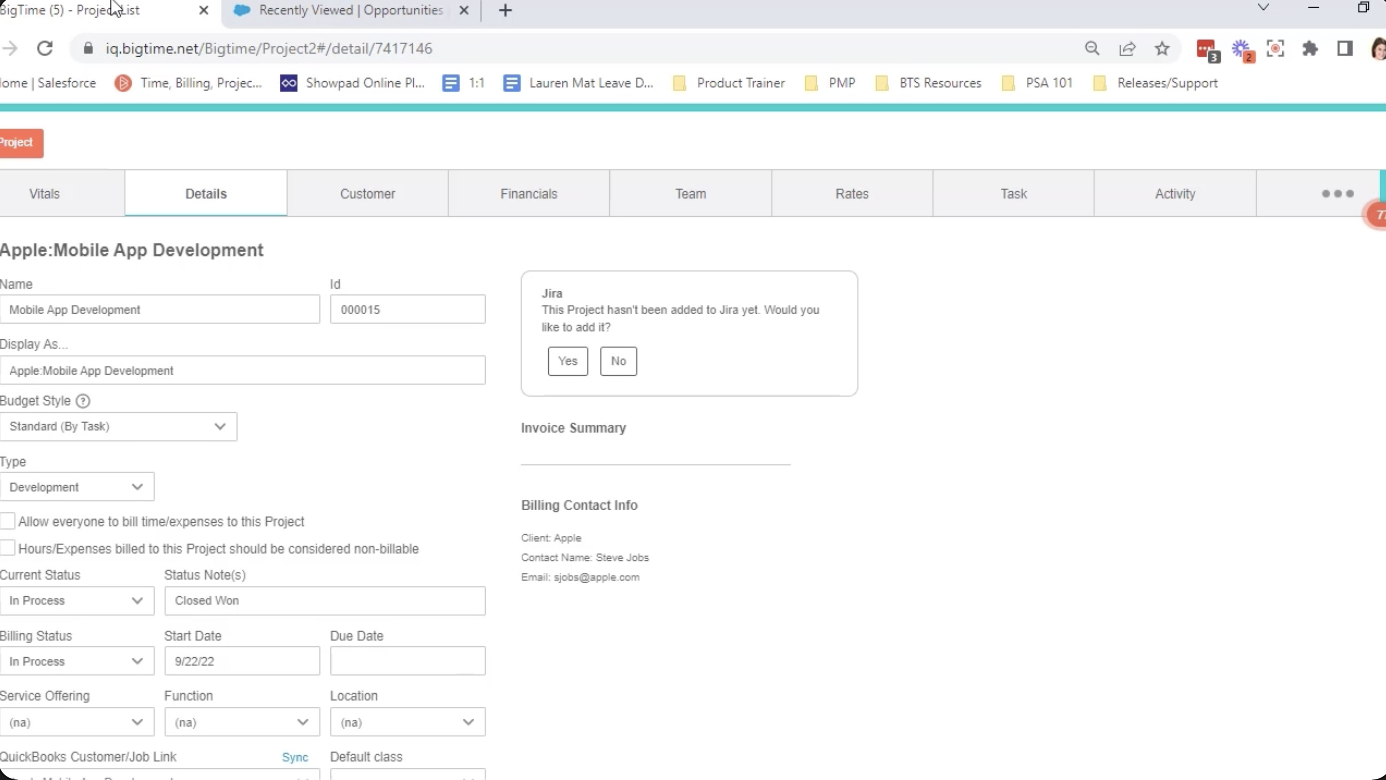Enable Allow everyone to bill time/expenses checkbox
1386x780 pixels.
(x=8, y=521)
